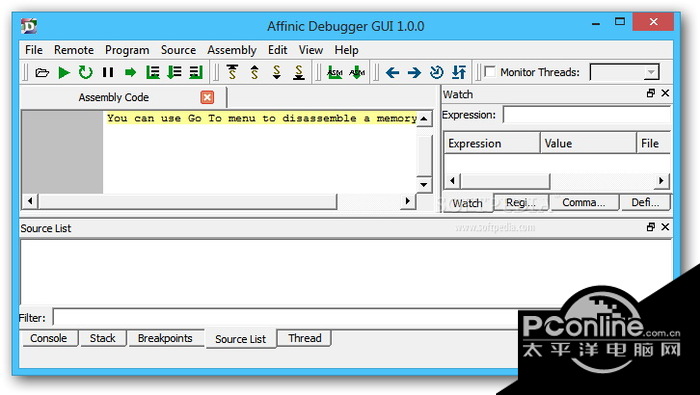Pause execution with the pause icon
This screenshot has width=700, height=395.
point(108,72)
